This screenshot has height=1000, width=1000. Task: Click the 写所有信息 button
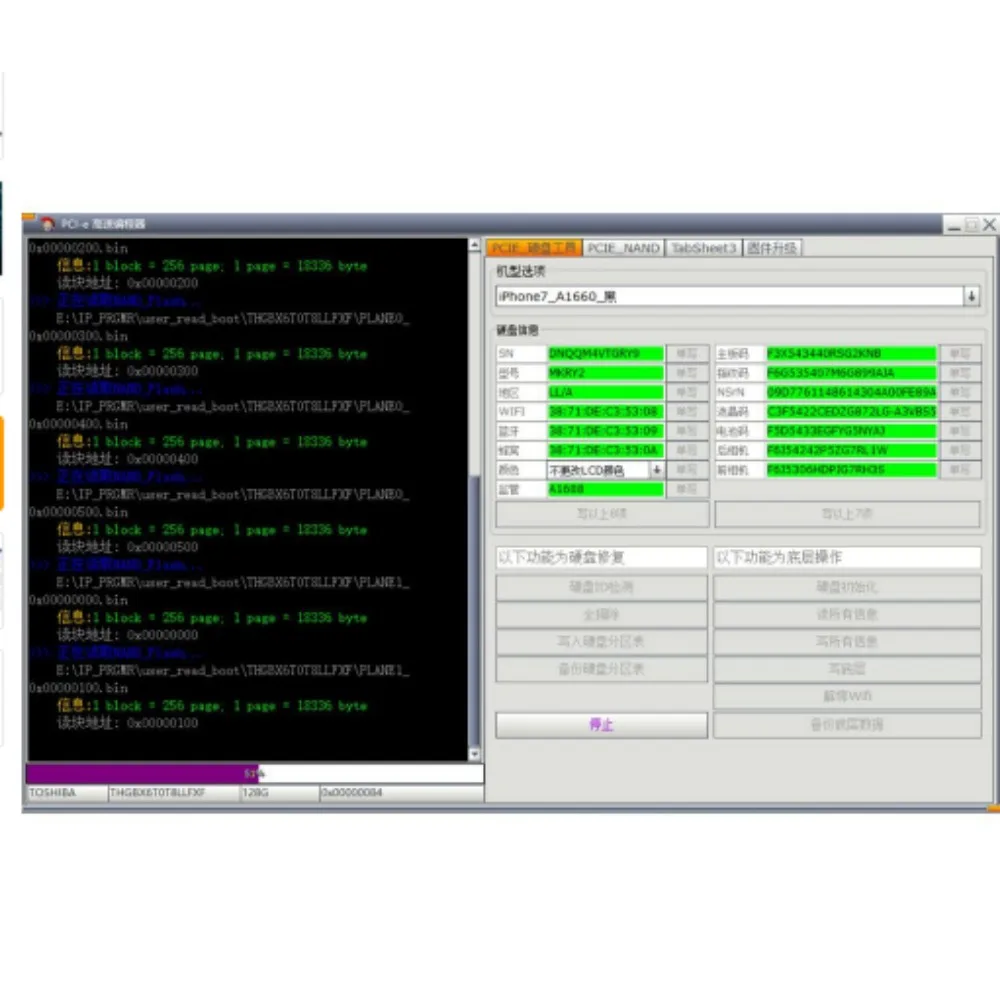[x=847, y=642]
